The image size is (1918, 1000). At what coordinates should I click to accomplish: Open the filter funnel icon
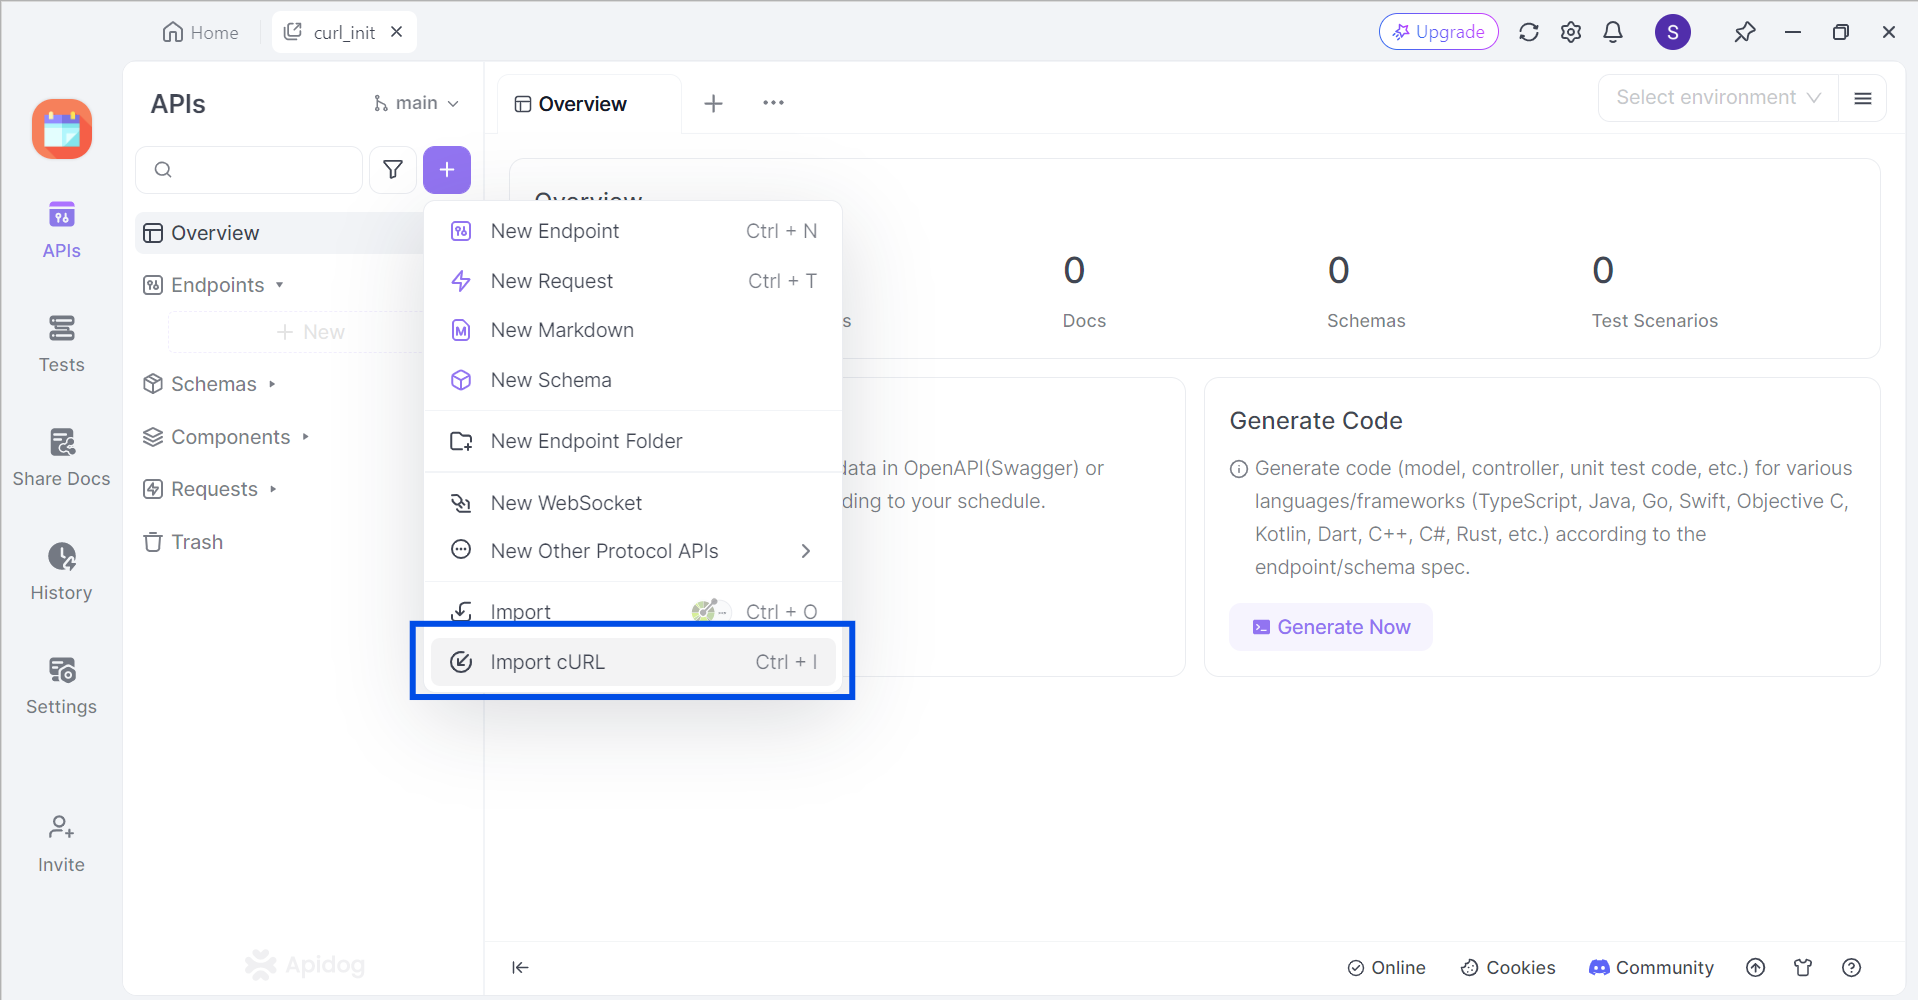pos(393,170)
